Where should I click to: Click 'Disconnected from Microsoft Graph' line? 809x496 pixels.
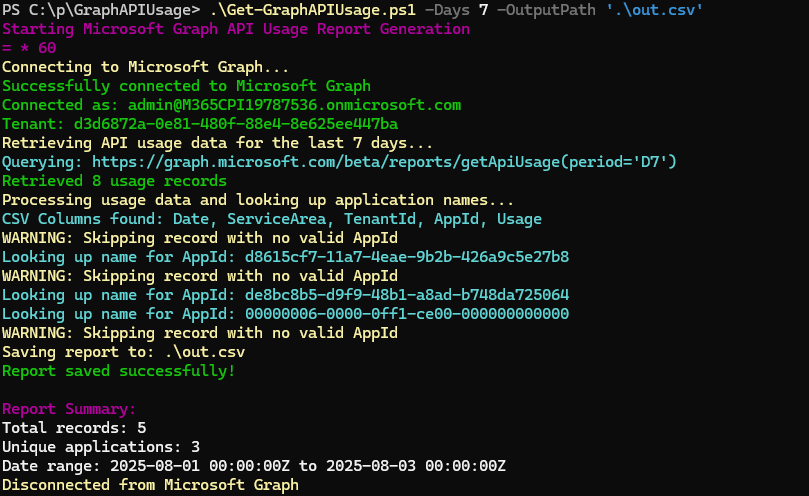coord(150,485)
